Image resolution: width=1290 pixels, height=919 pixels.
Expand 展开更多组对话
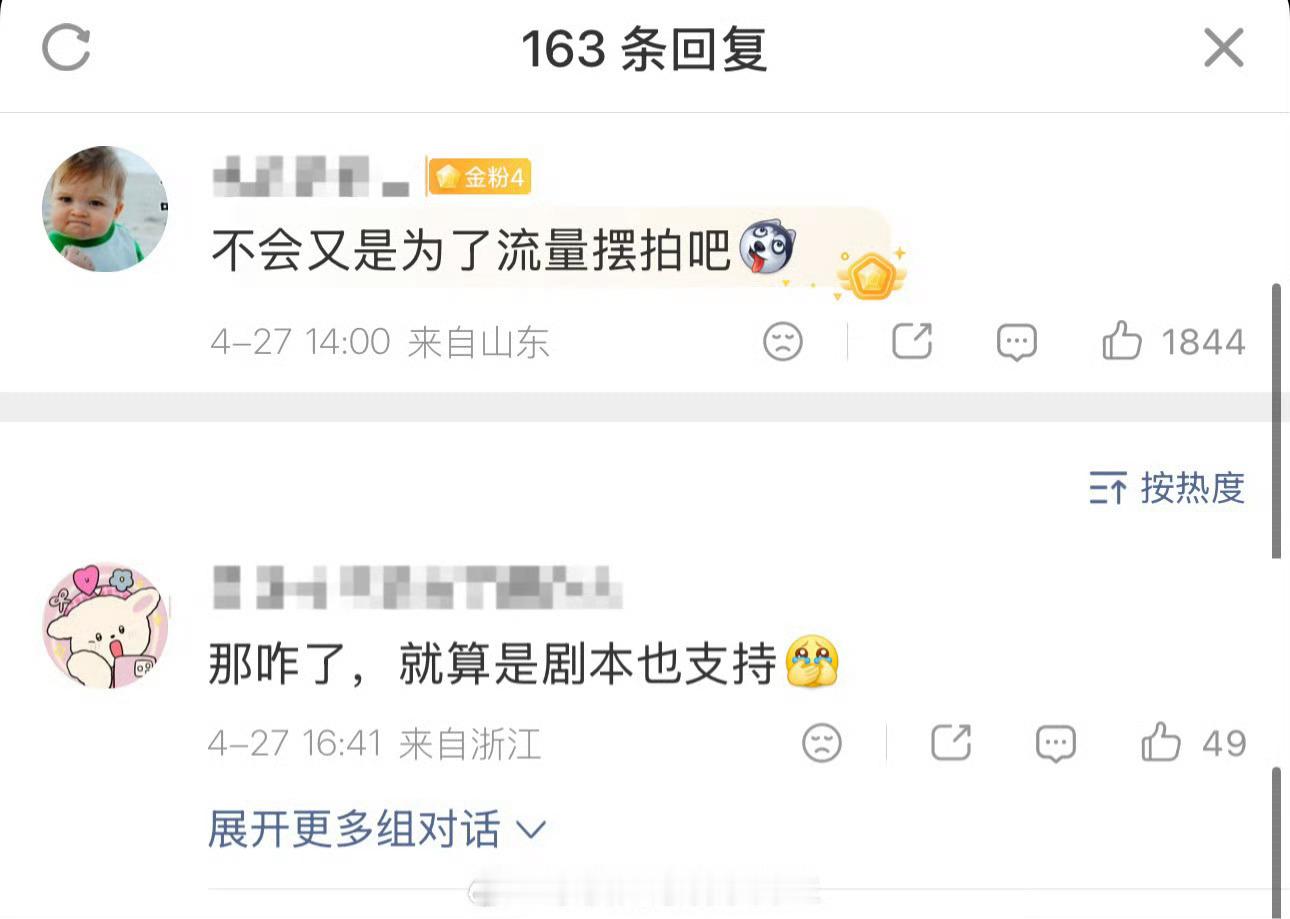point(377,830)
